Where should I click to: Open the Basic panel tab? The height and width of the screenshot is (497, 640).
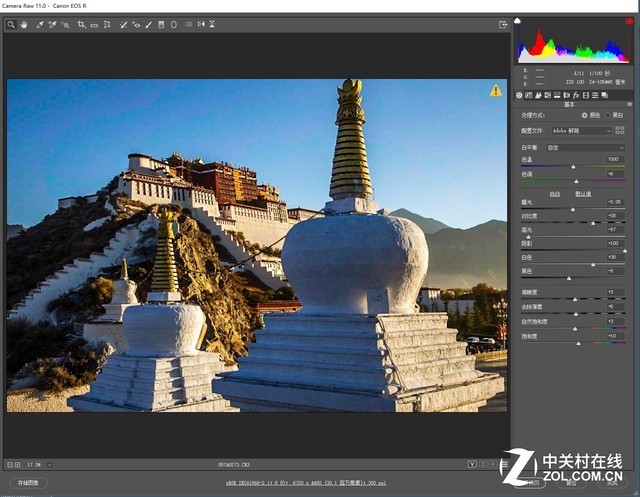519,95
